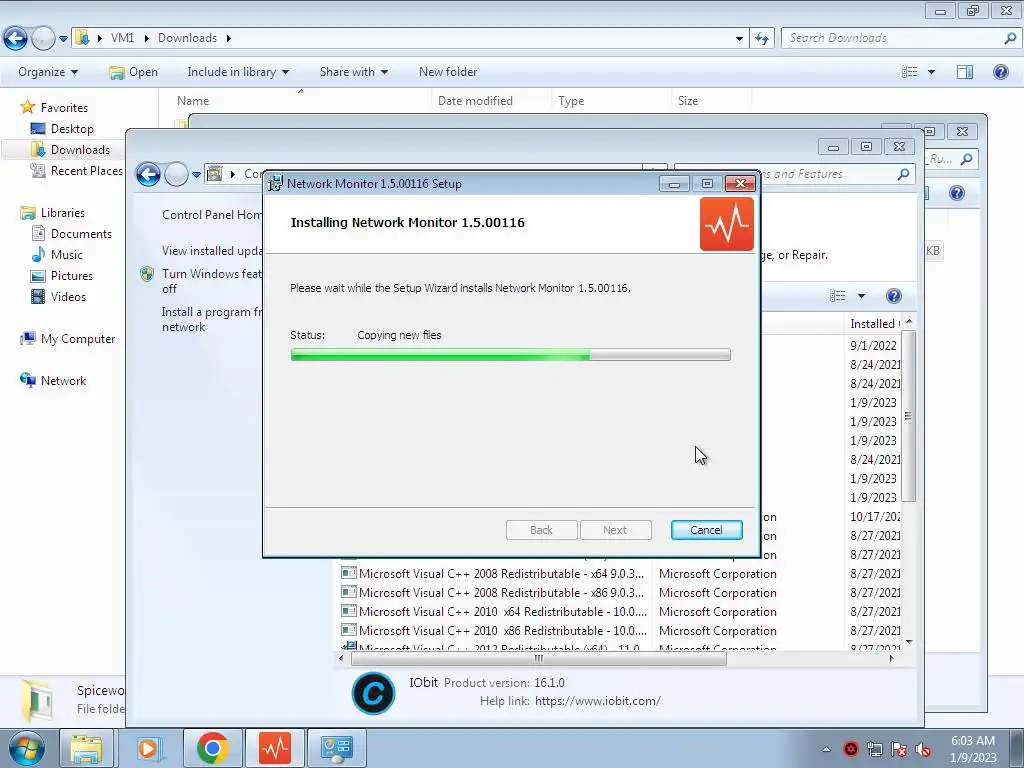Sort files by the Name column
The height and width of the screenshot is (768, 1024).
tap(193, 101)
